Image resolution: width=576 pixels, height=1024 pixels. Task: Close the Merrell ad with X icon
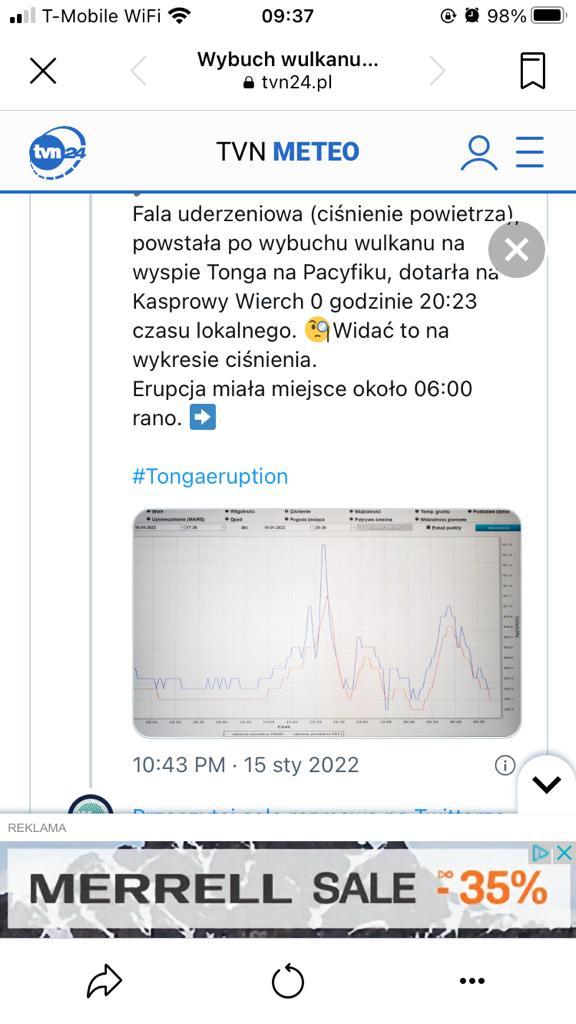click(x=565, y=852)
